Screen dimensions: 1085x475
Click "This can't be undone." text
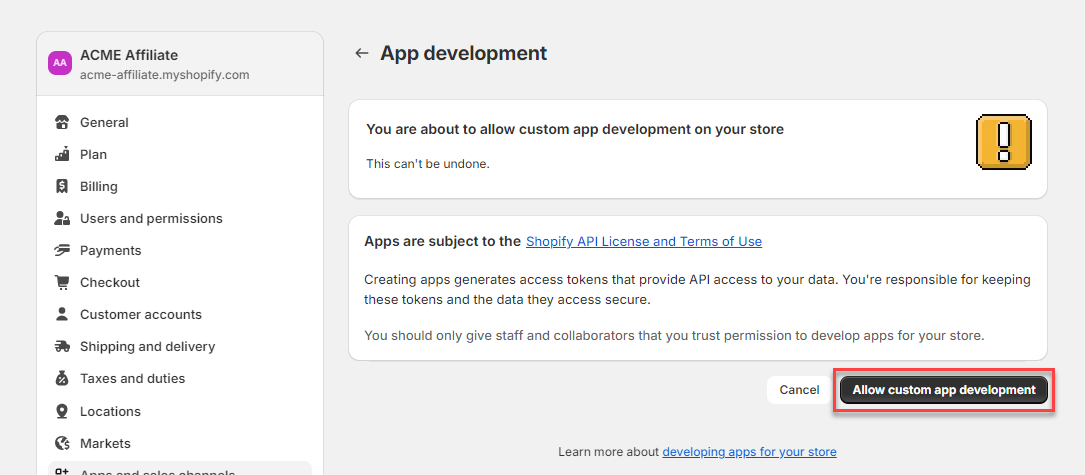tap(428, 164)
